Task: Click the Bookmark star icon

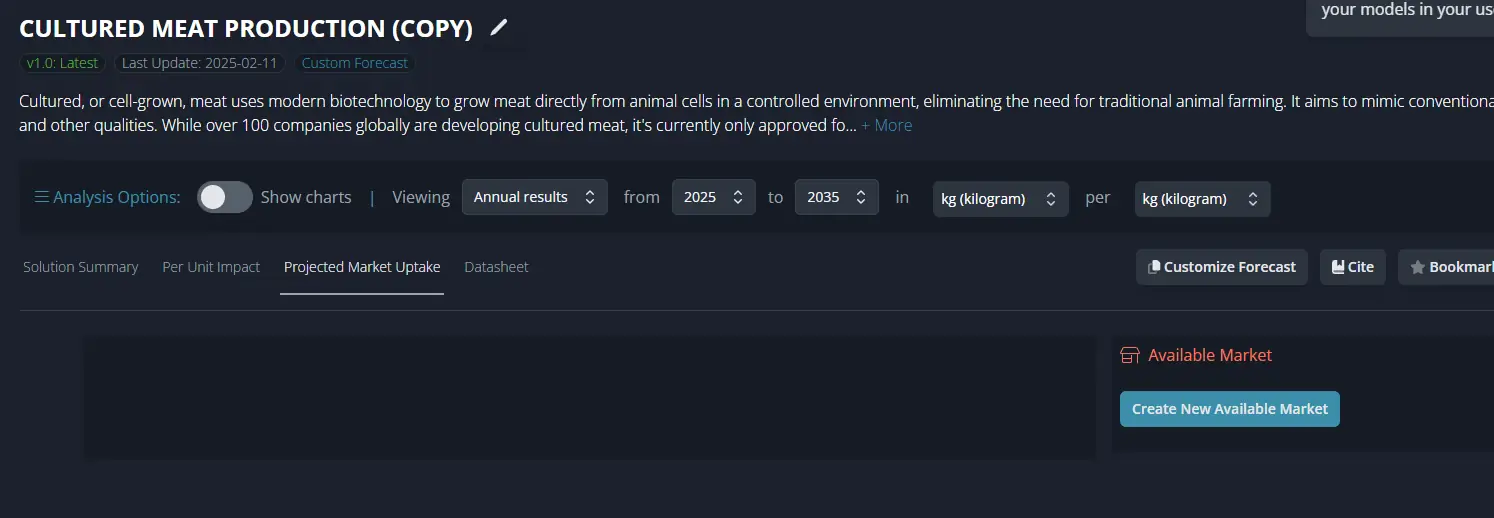Action: pyautogui.click(x=1417, y=268)
